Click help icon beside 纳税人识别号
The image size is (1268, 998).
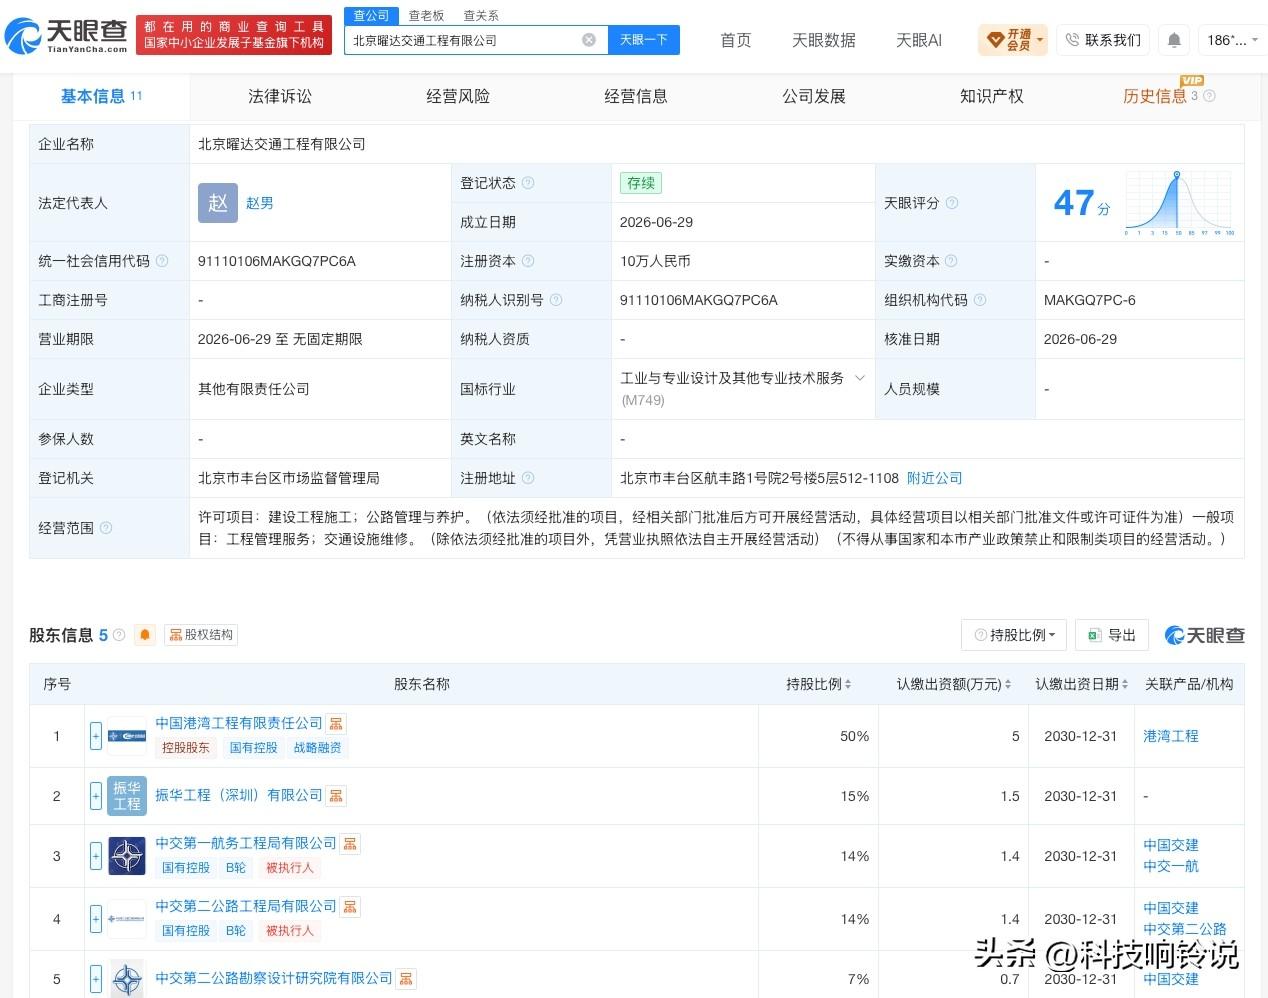click(556, 300)
